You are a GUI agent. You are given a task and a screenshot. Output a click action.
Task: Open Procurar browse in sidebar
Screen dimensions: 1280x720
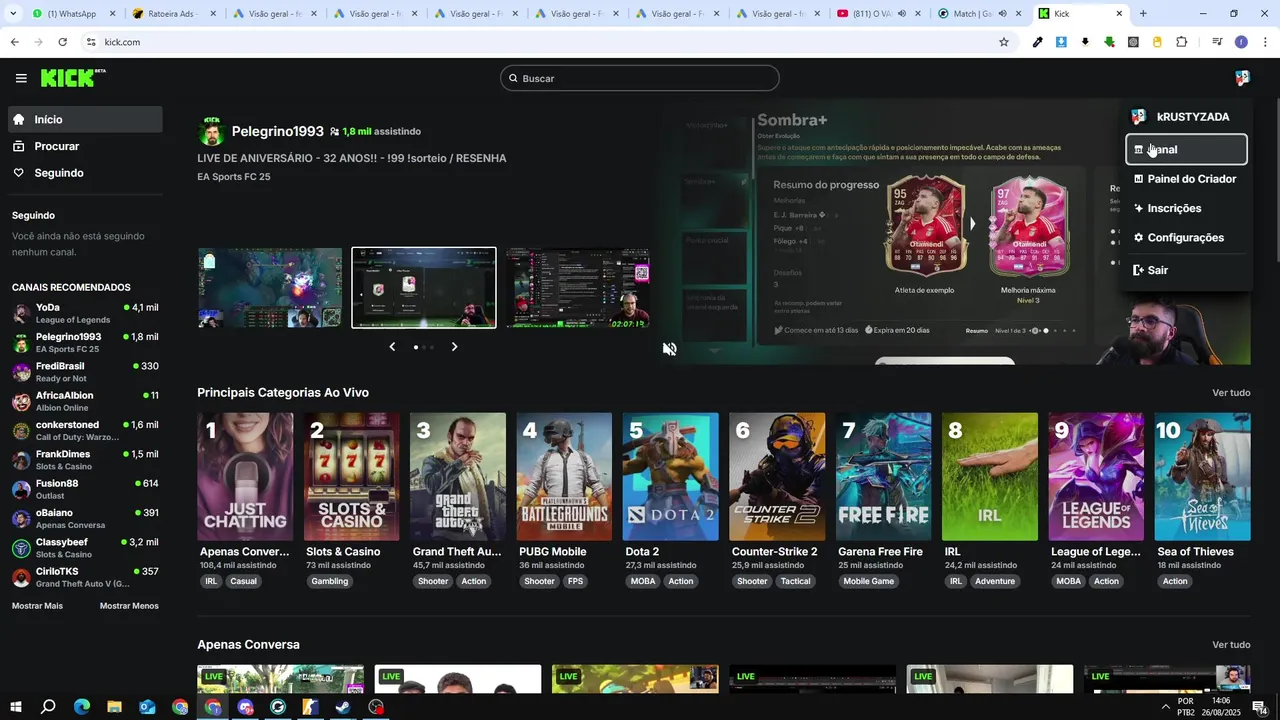point(85,146)
